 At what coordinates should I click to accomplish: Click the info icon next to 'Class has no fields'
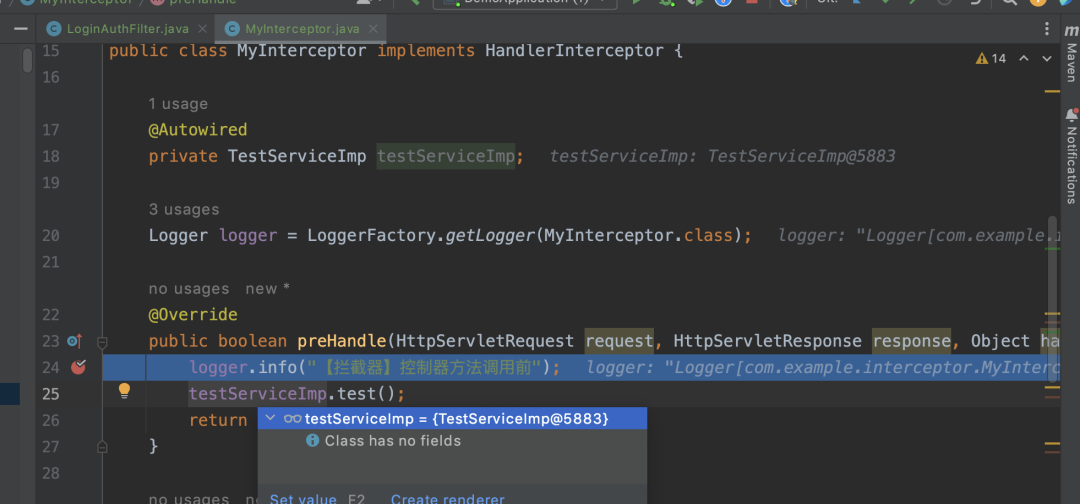pos(313,440)
